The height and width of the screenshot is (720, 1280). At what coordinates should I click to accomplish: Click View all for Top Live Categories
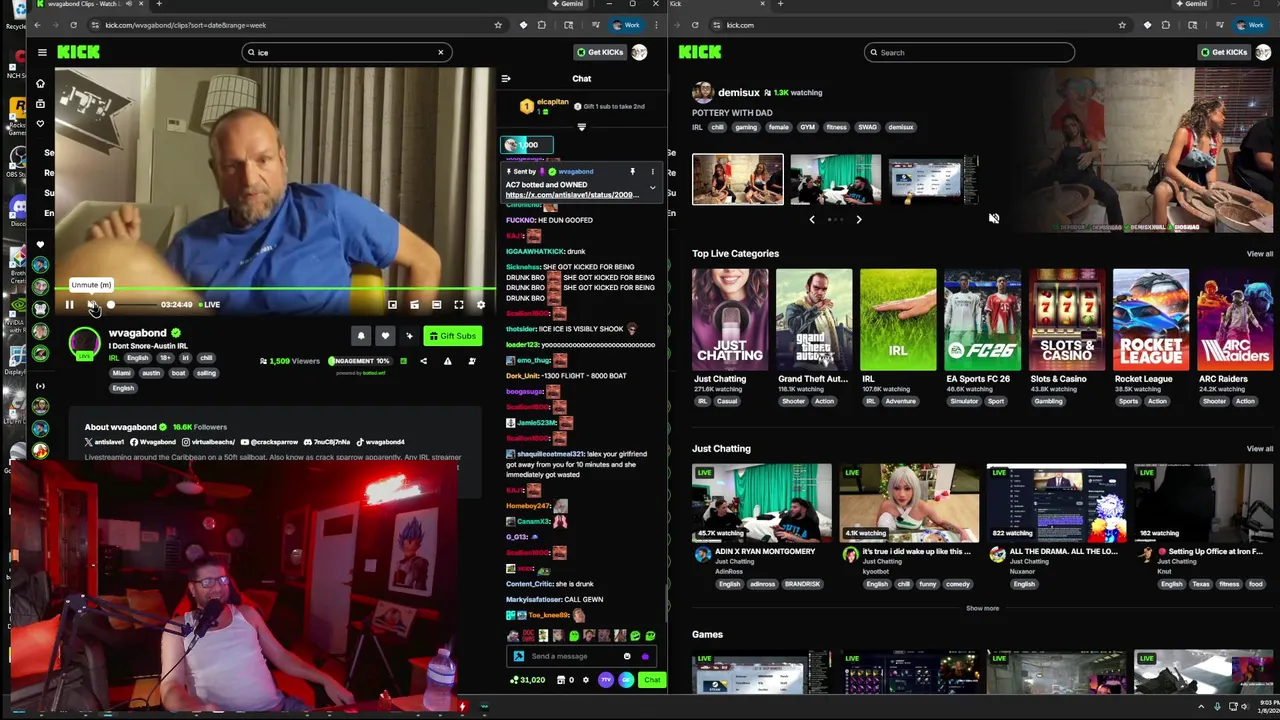[x=1259, y=254]
